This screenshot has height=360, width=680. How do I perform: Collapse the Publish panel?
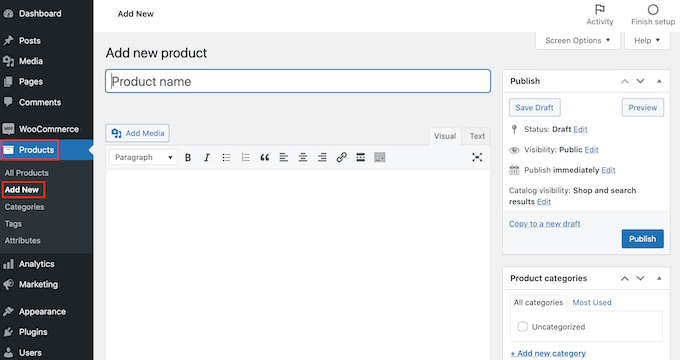pos(659,81)
